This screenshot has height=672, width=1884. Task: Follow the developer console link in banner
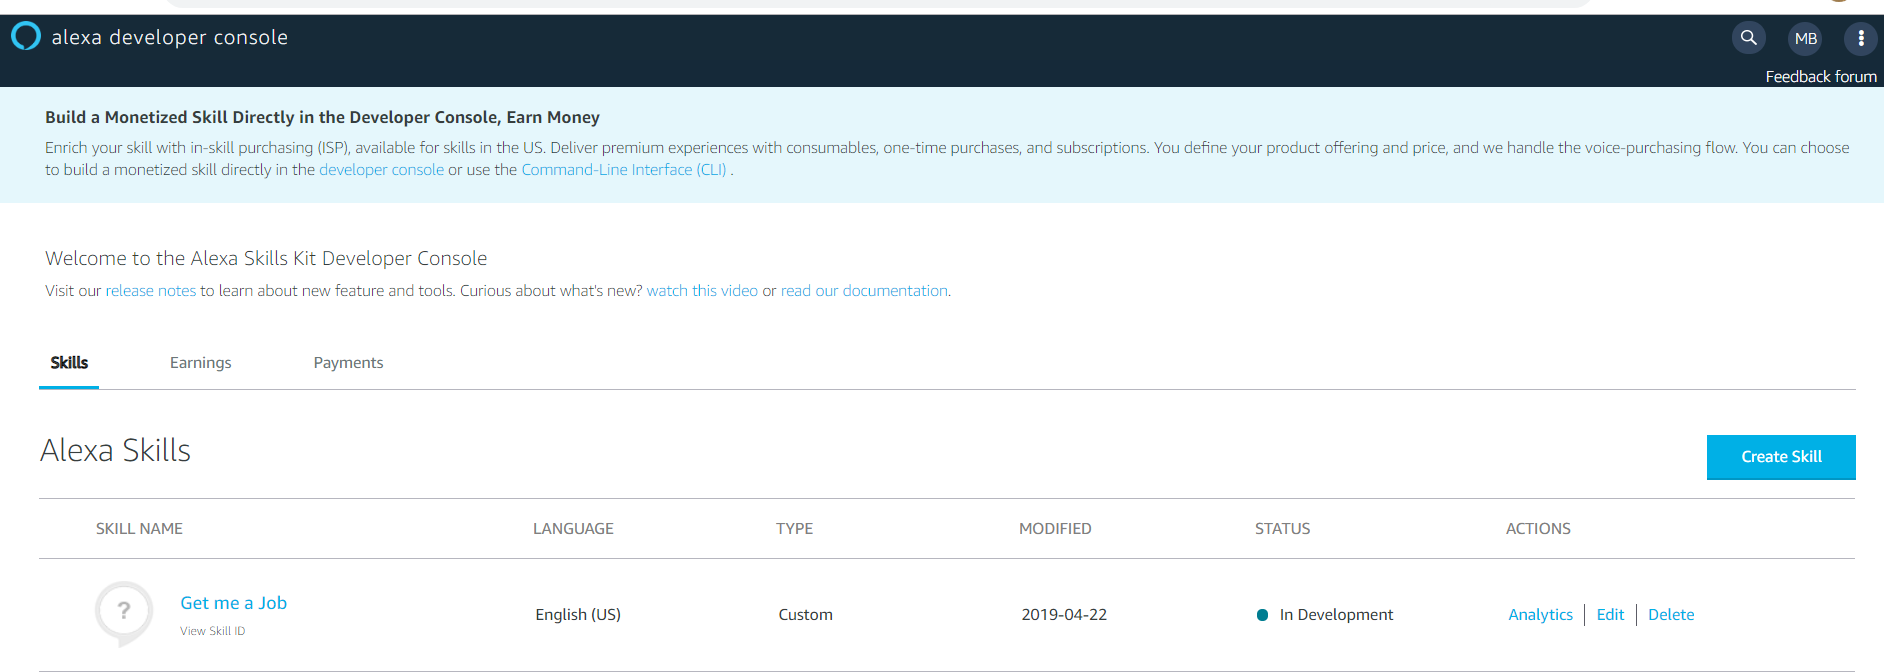pos(381,170)
